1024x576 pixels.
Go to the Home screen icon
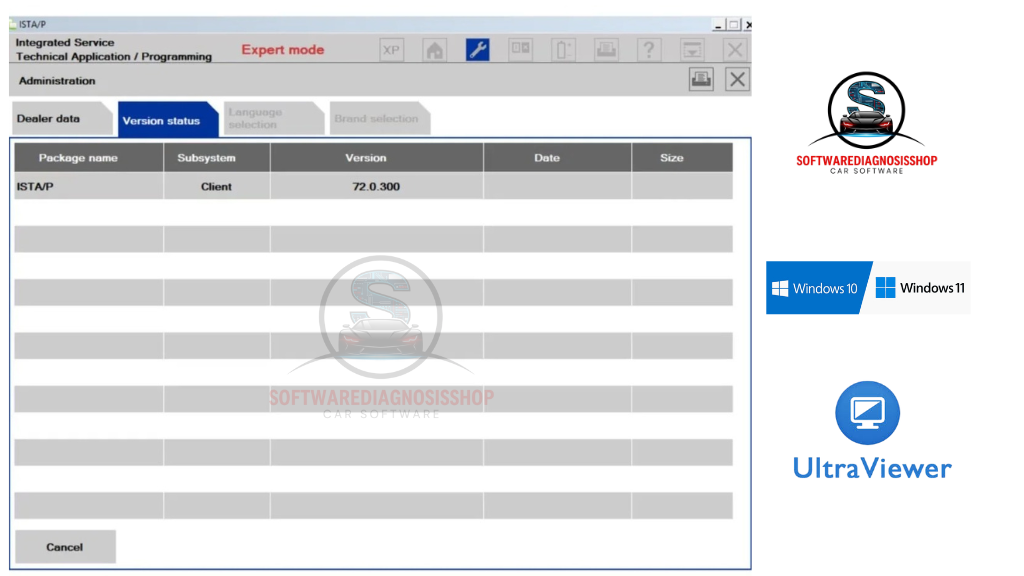434,50
